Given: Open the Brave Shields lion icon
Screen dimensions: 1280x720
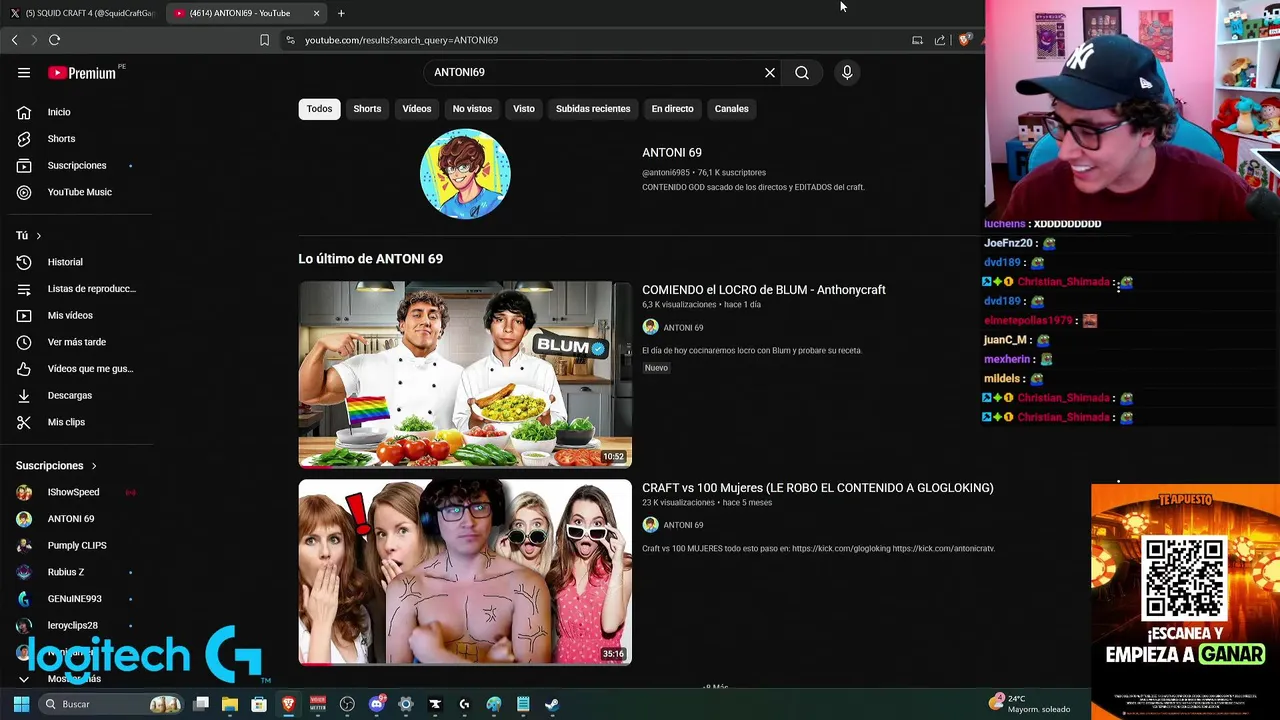Looking at the screenshot, I should pos(964,40).
